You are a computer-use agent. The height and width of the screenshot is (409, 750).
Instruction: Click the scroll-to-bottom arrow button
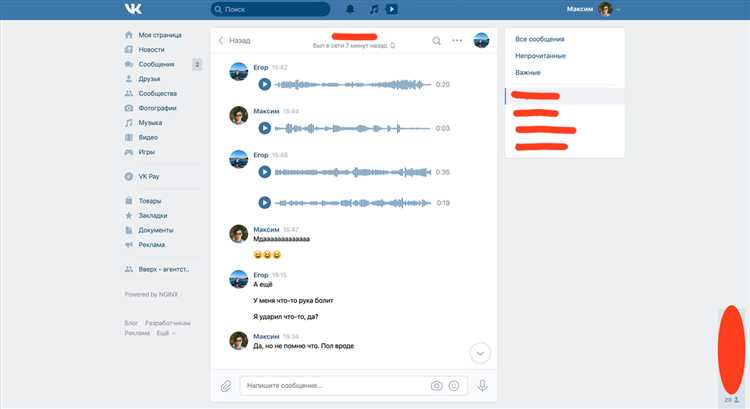pyautogui.click(x=480, y=354)
